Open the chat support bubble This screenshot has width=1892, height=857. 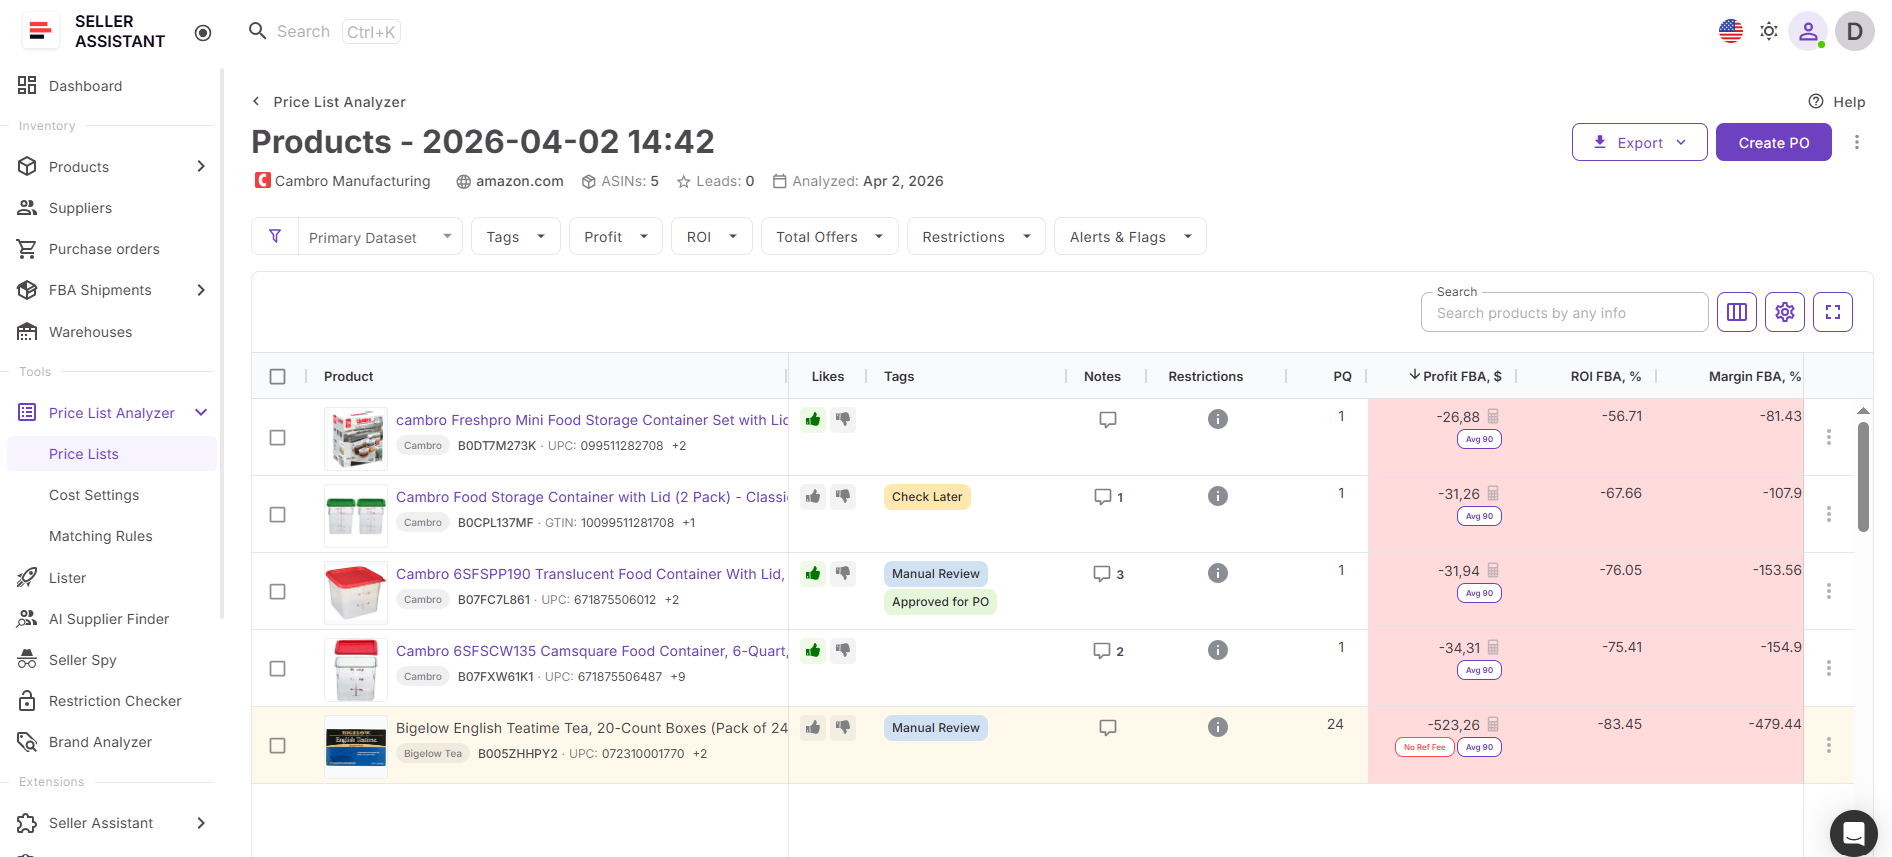pos(1854,832)
